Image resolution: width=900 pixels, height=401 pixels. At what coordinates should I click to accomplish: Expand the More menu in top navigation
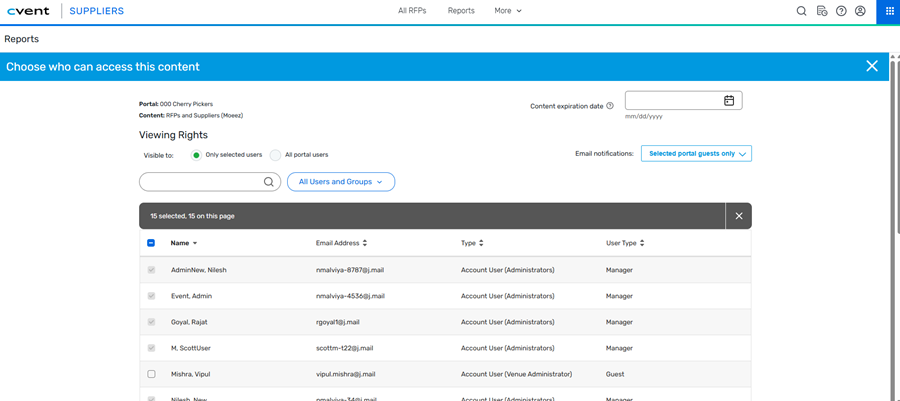tap(508, 11)
